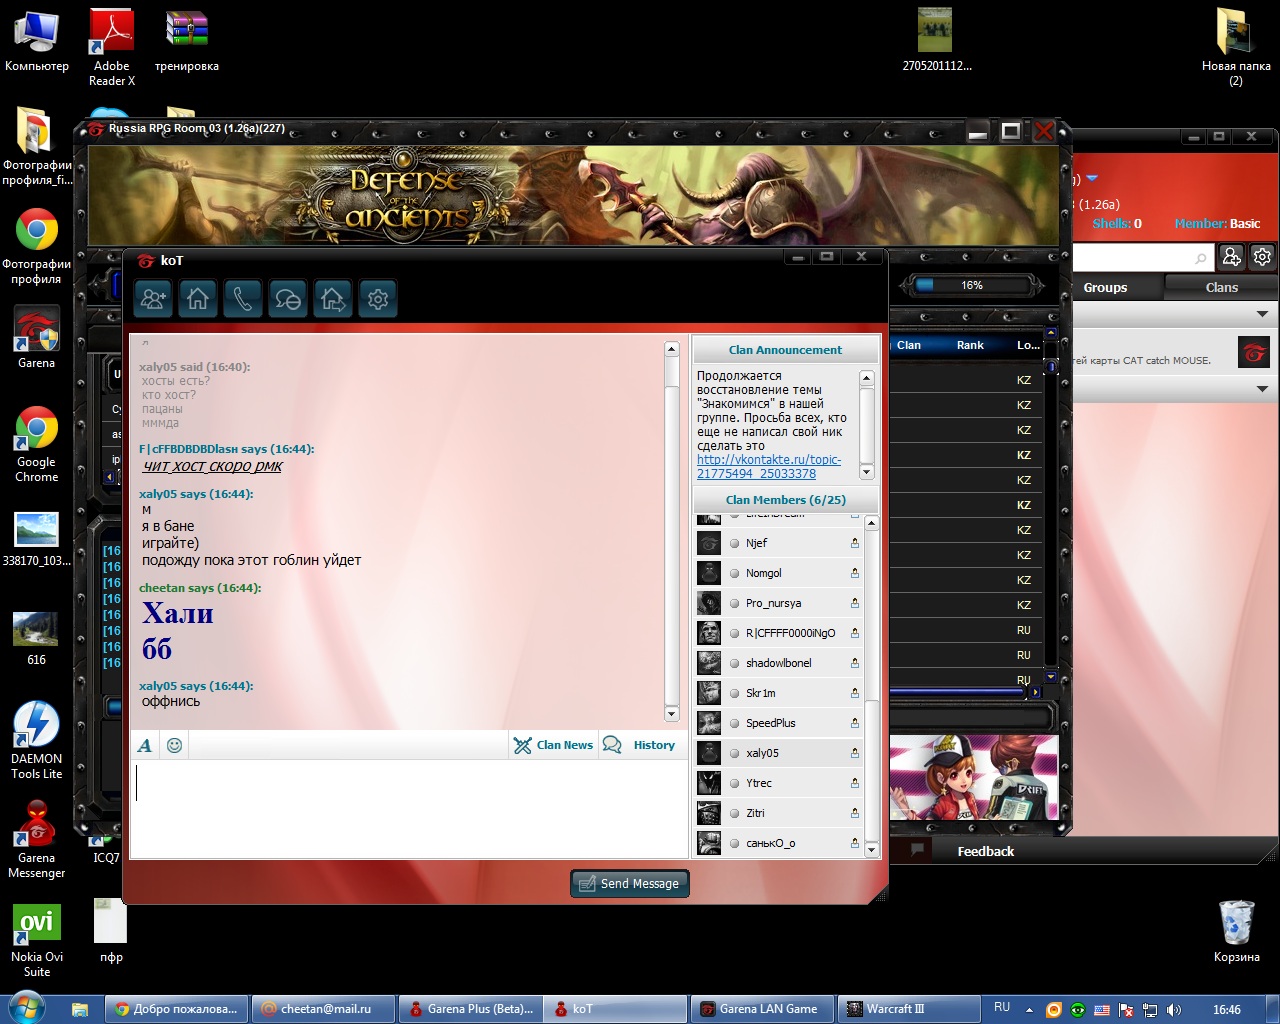Click the member icon beside SpeedPlus
1280x1024 pixels.
pos(855,723)
